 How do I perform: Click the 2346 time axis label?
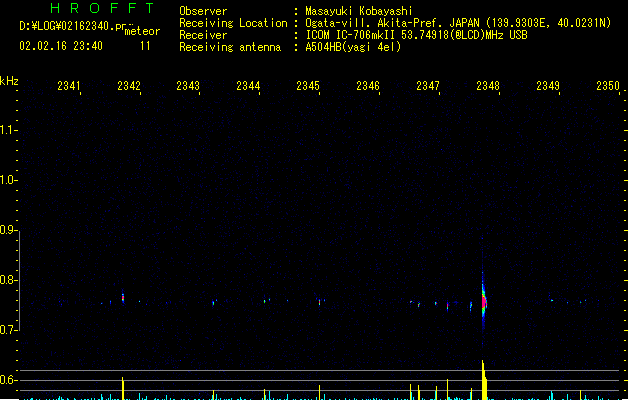(x=368, y=86)
